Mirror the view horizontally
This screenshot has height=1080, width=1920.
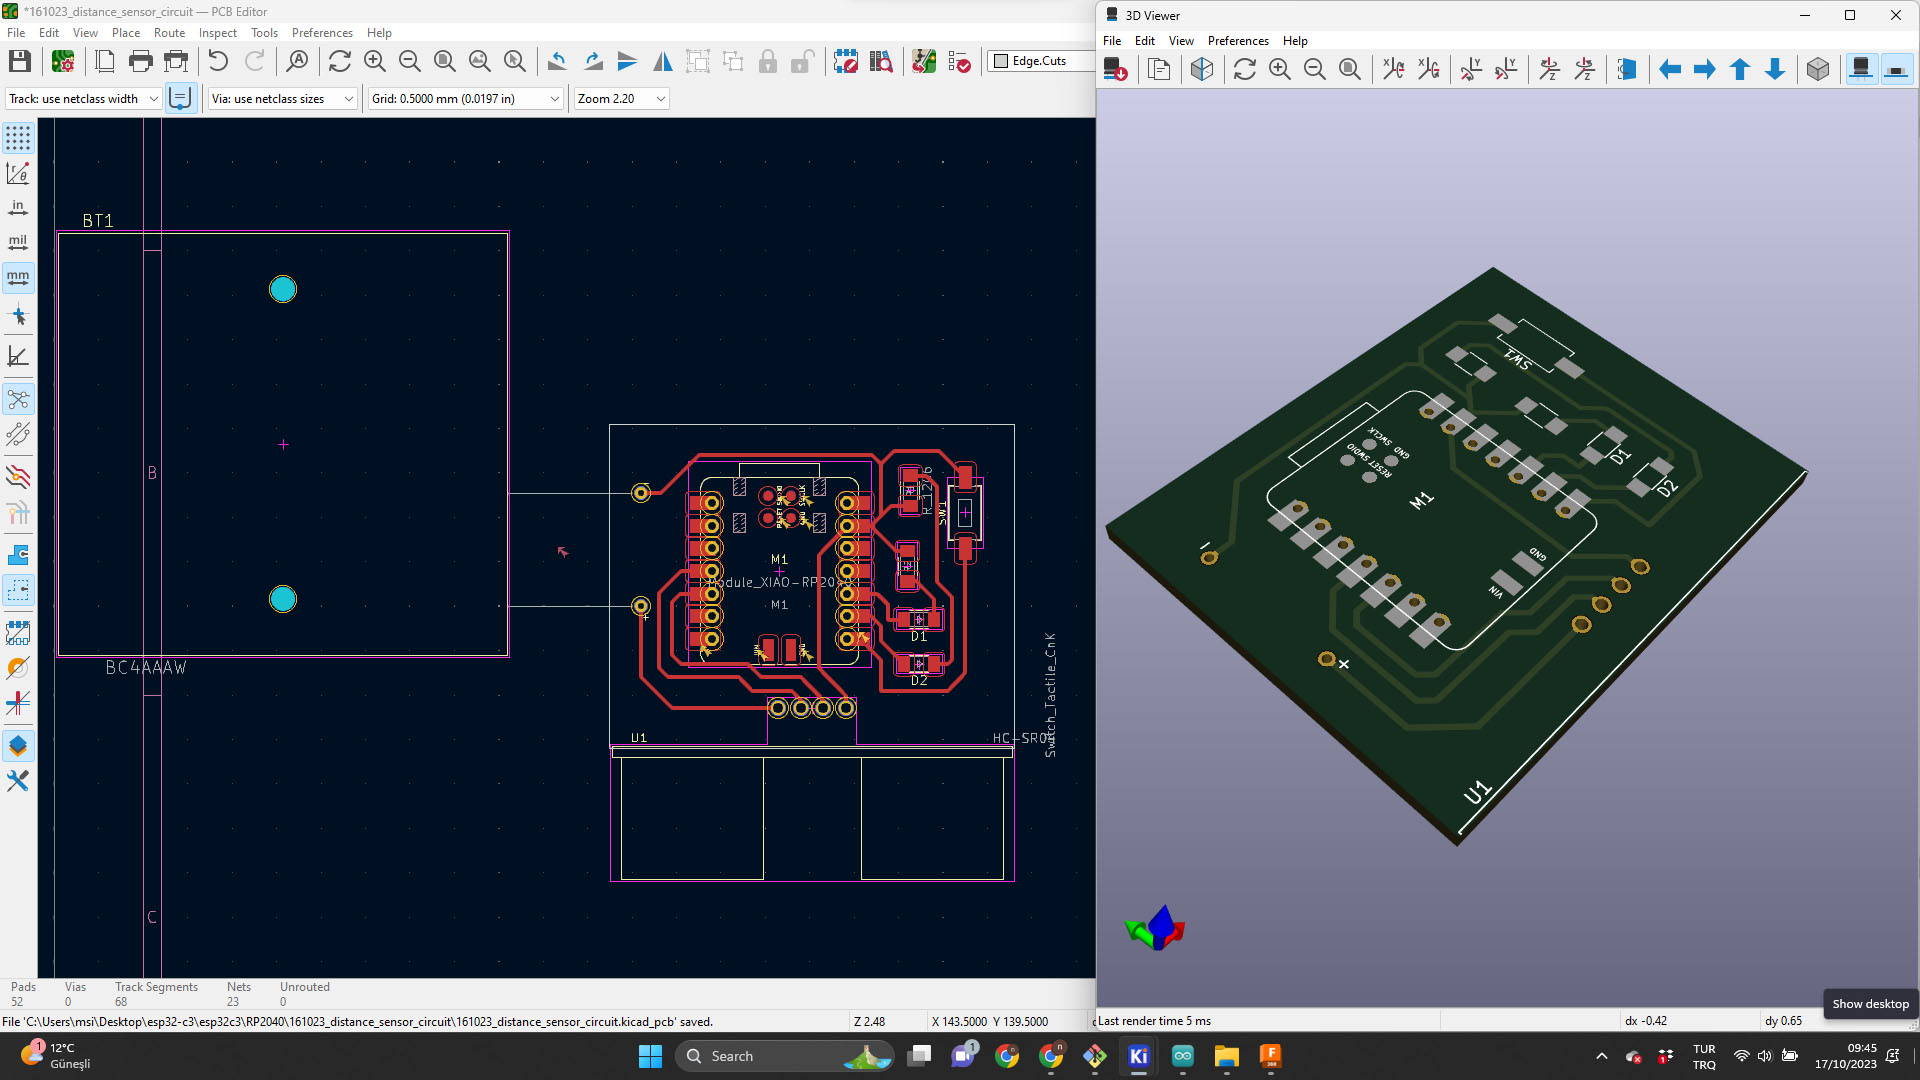pos(662,62)
